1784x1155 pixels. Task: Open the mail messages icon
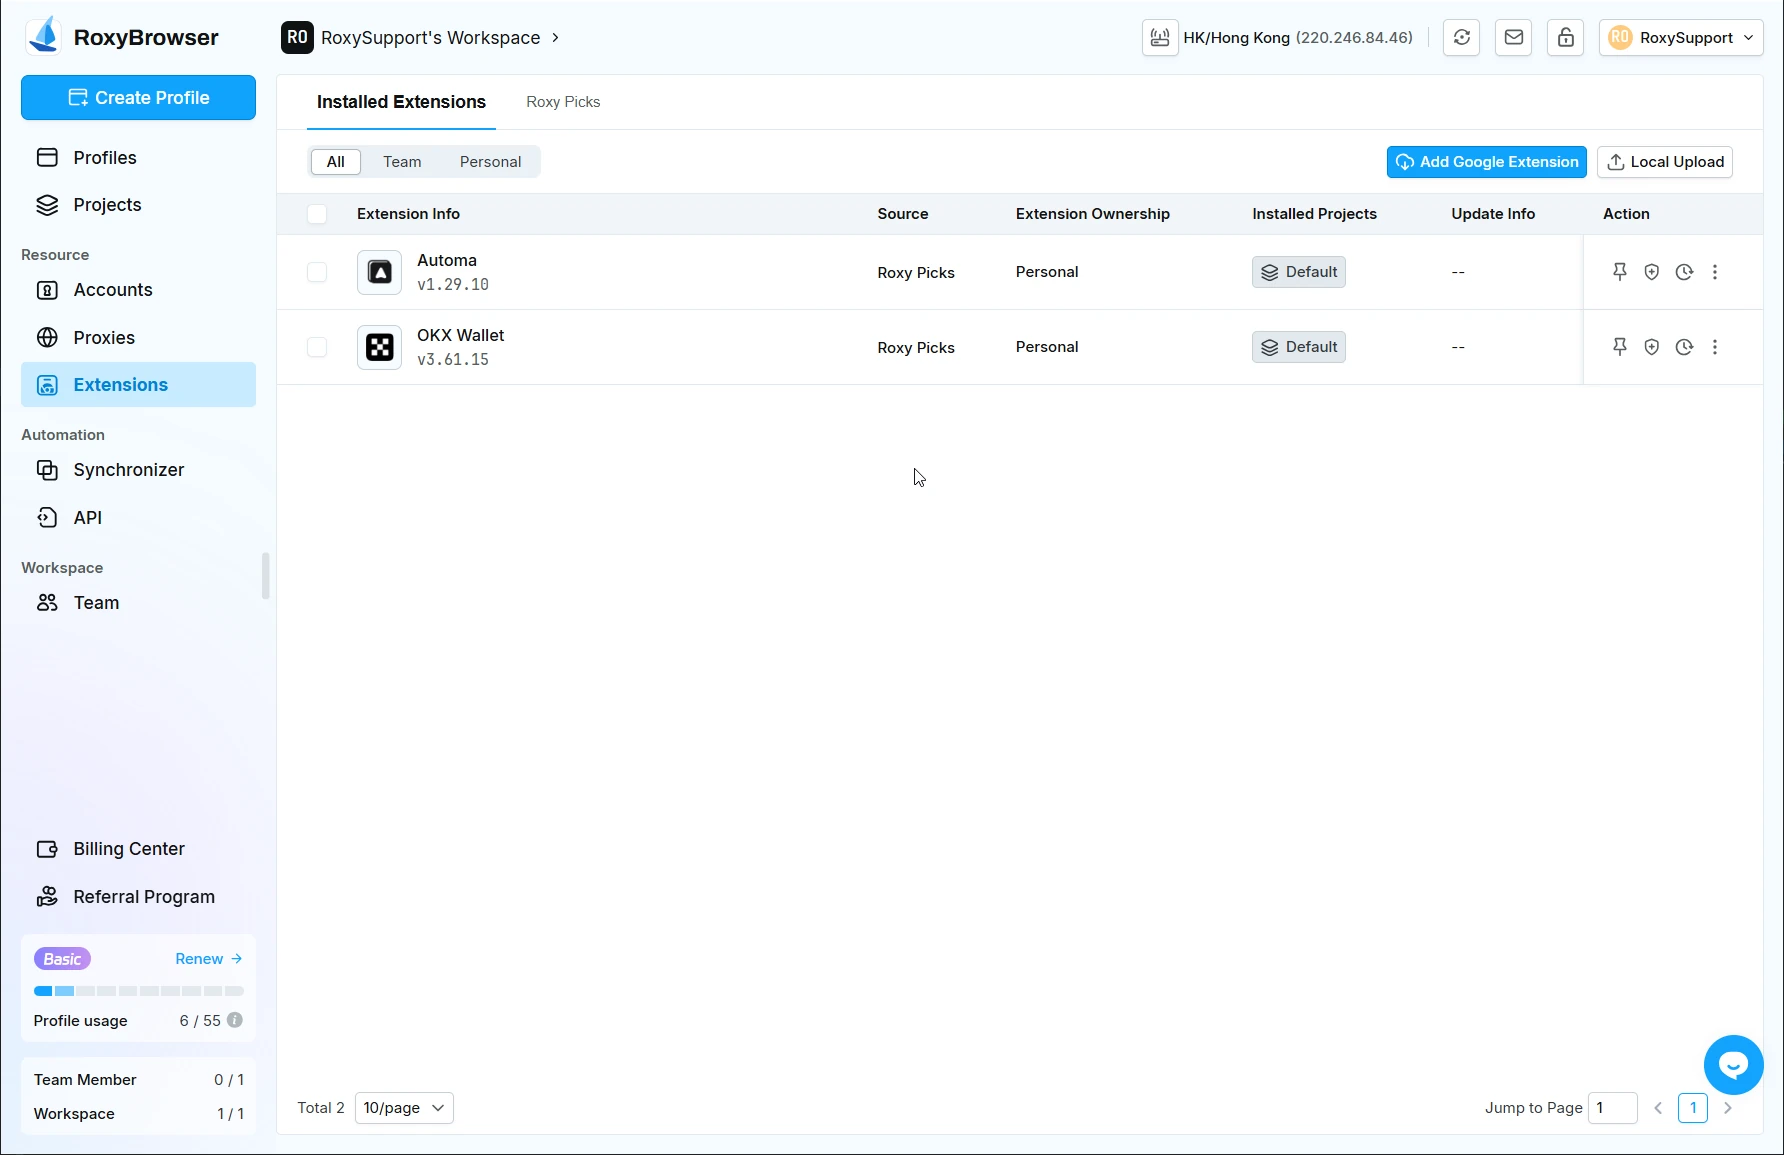1513,38
